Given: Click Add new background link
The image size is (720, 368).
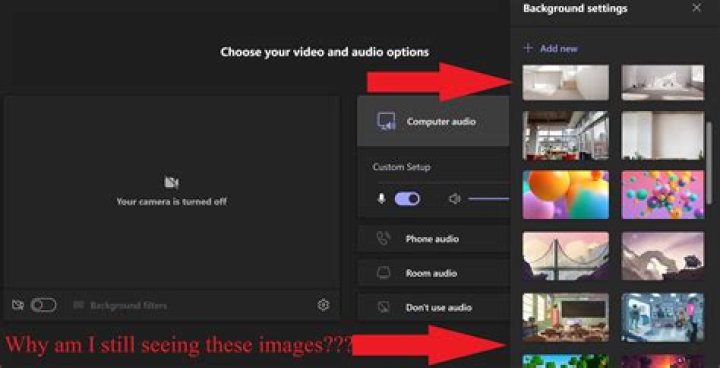Looking at the screenshot, I should pos(551,48).
